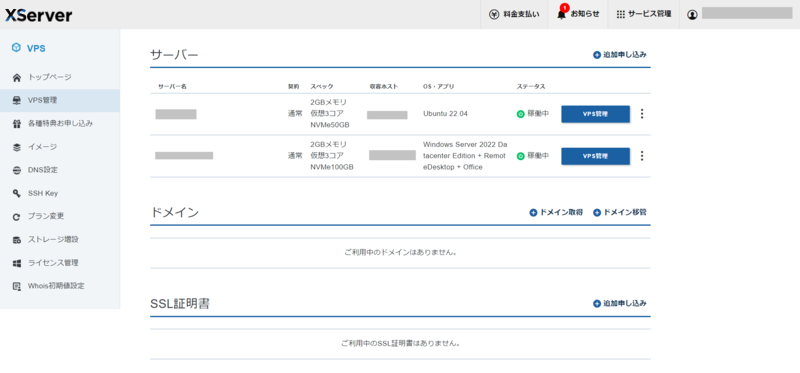The image size is (800, 373).
Task: Click the gift icon for 各種特典
Action: 17,123
